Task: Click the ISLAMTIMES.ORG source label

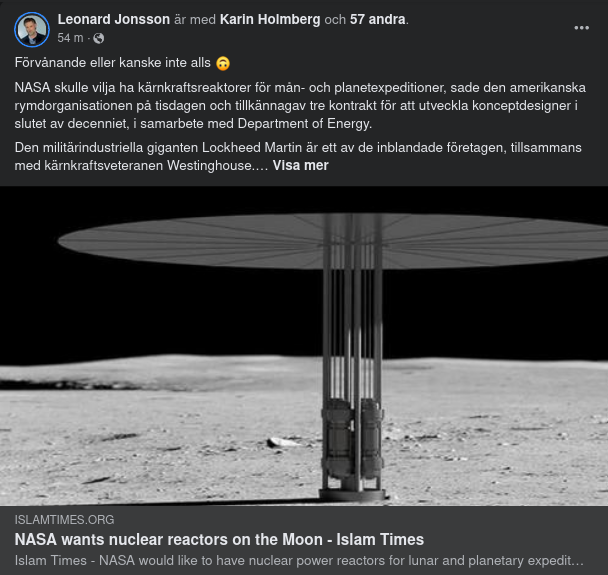Action: click(64, 520)
